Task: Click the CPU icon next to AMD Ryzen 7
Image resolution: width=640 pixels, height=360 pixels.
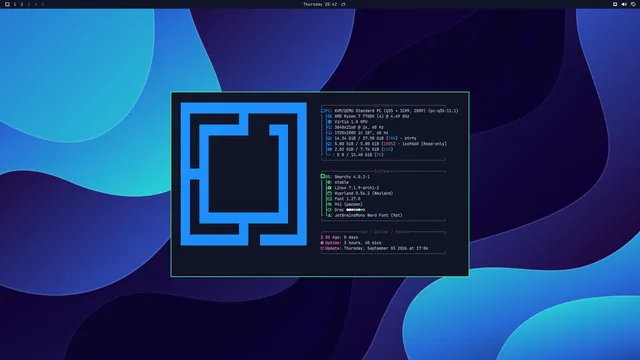Action: click(329, 116)
